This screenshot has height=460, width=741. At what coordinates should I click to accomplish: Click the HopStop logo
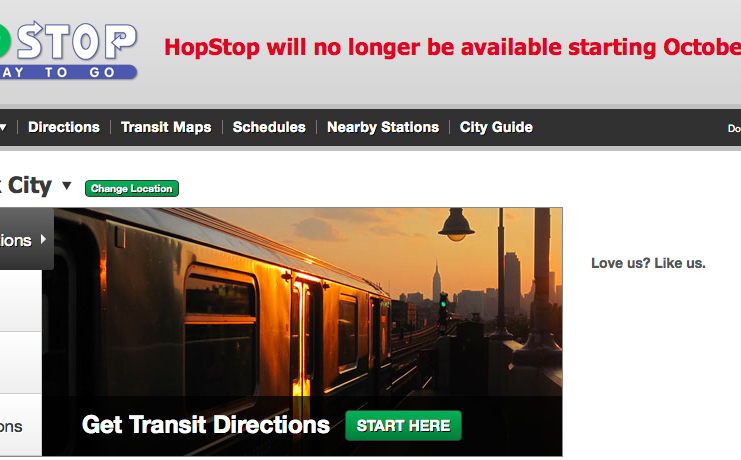tap(69, 51)
